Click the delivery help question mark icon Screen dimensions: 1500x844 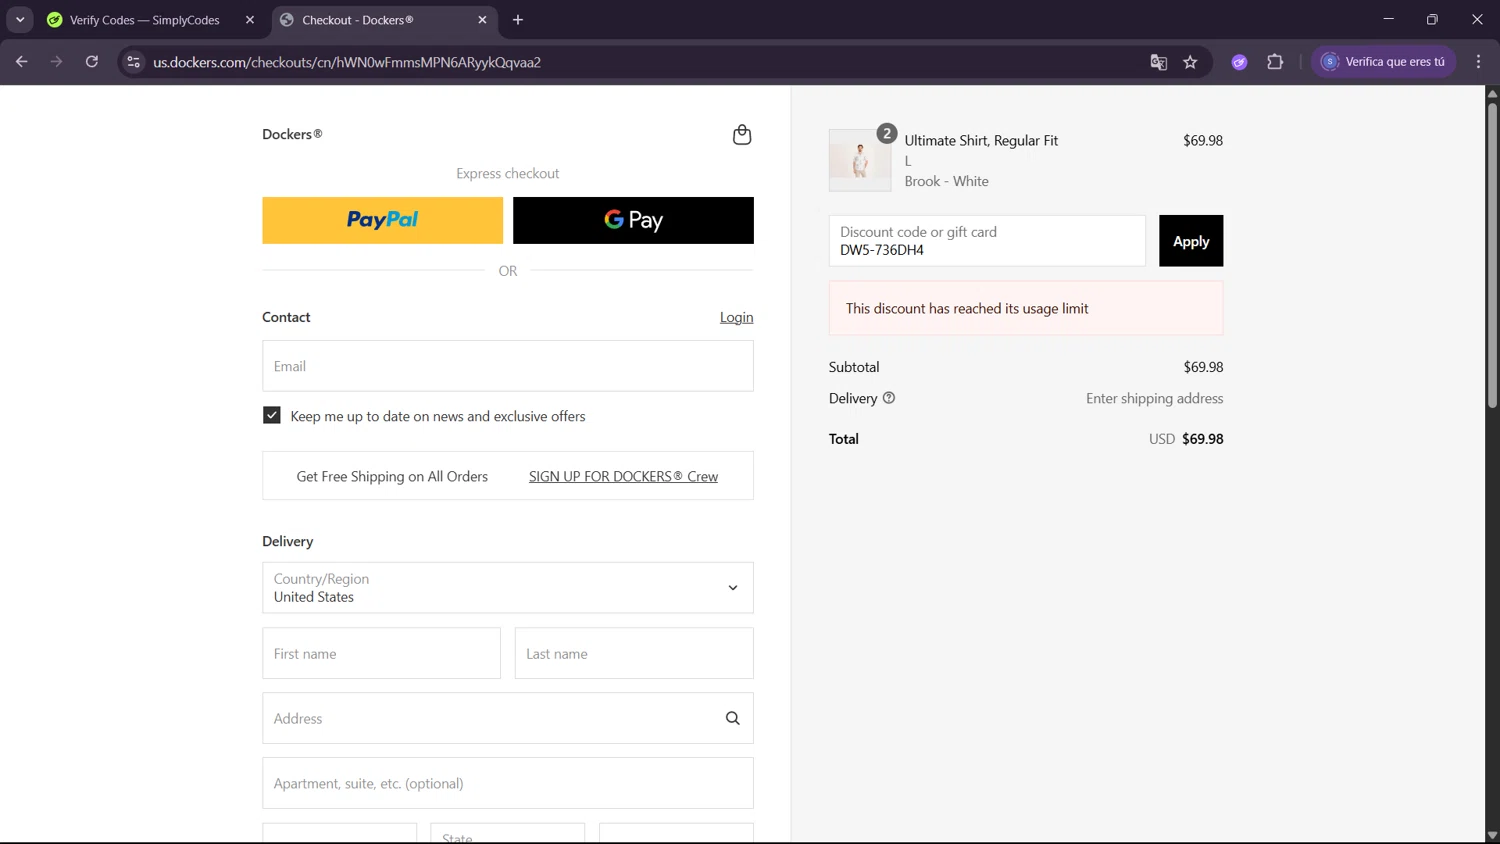[x=889, y=398]
